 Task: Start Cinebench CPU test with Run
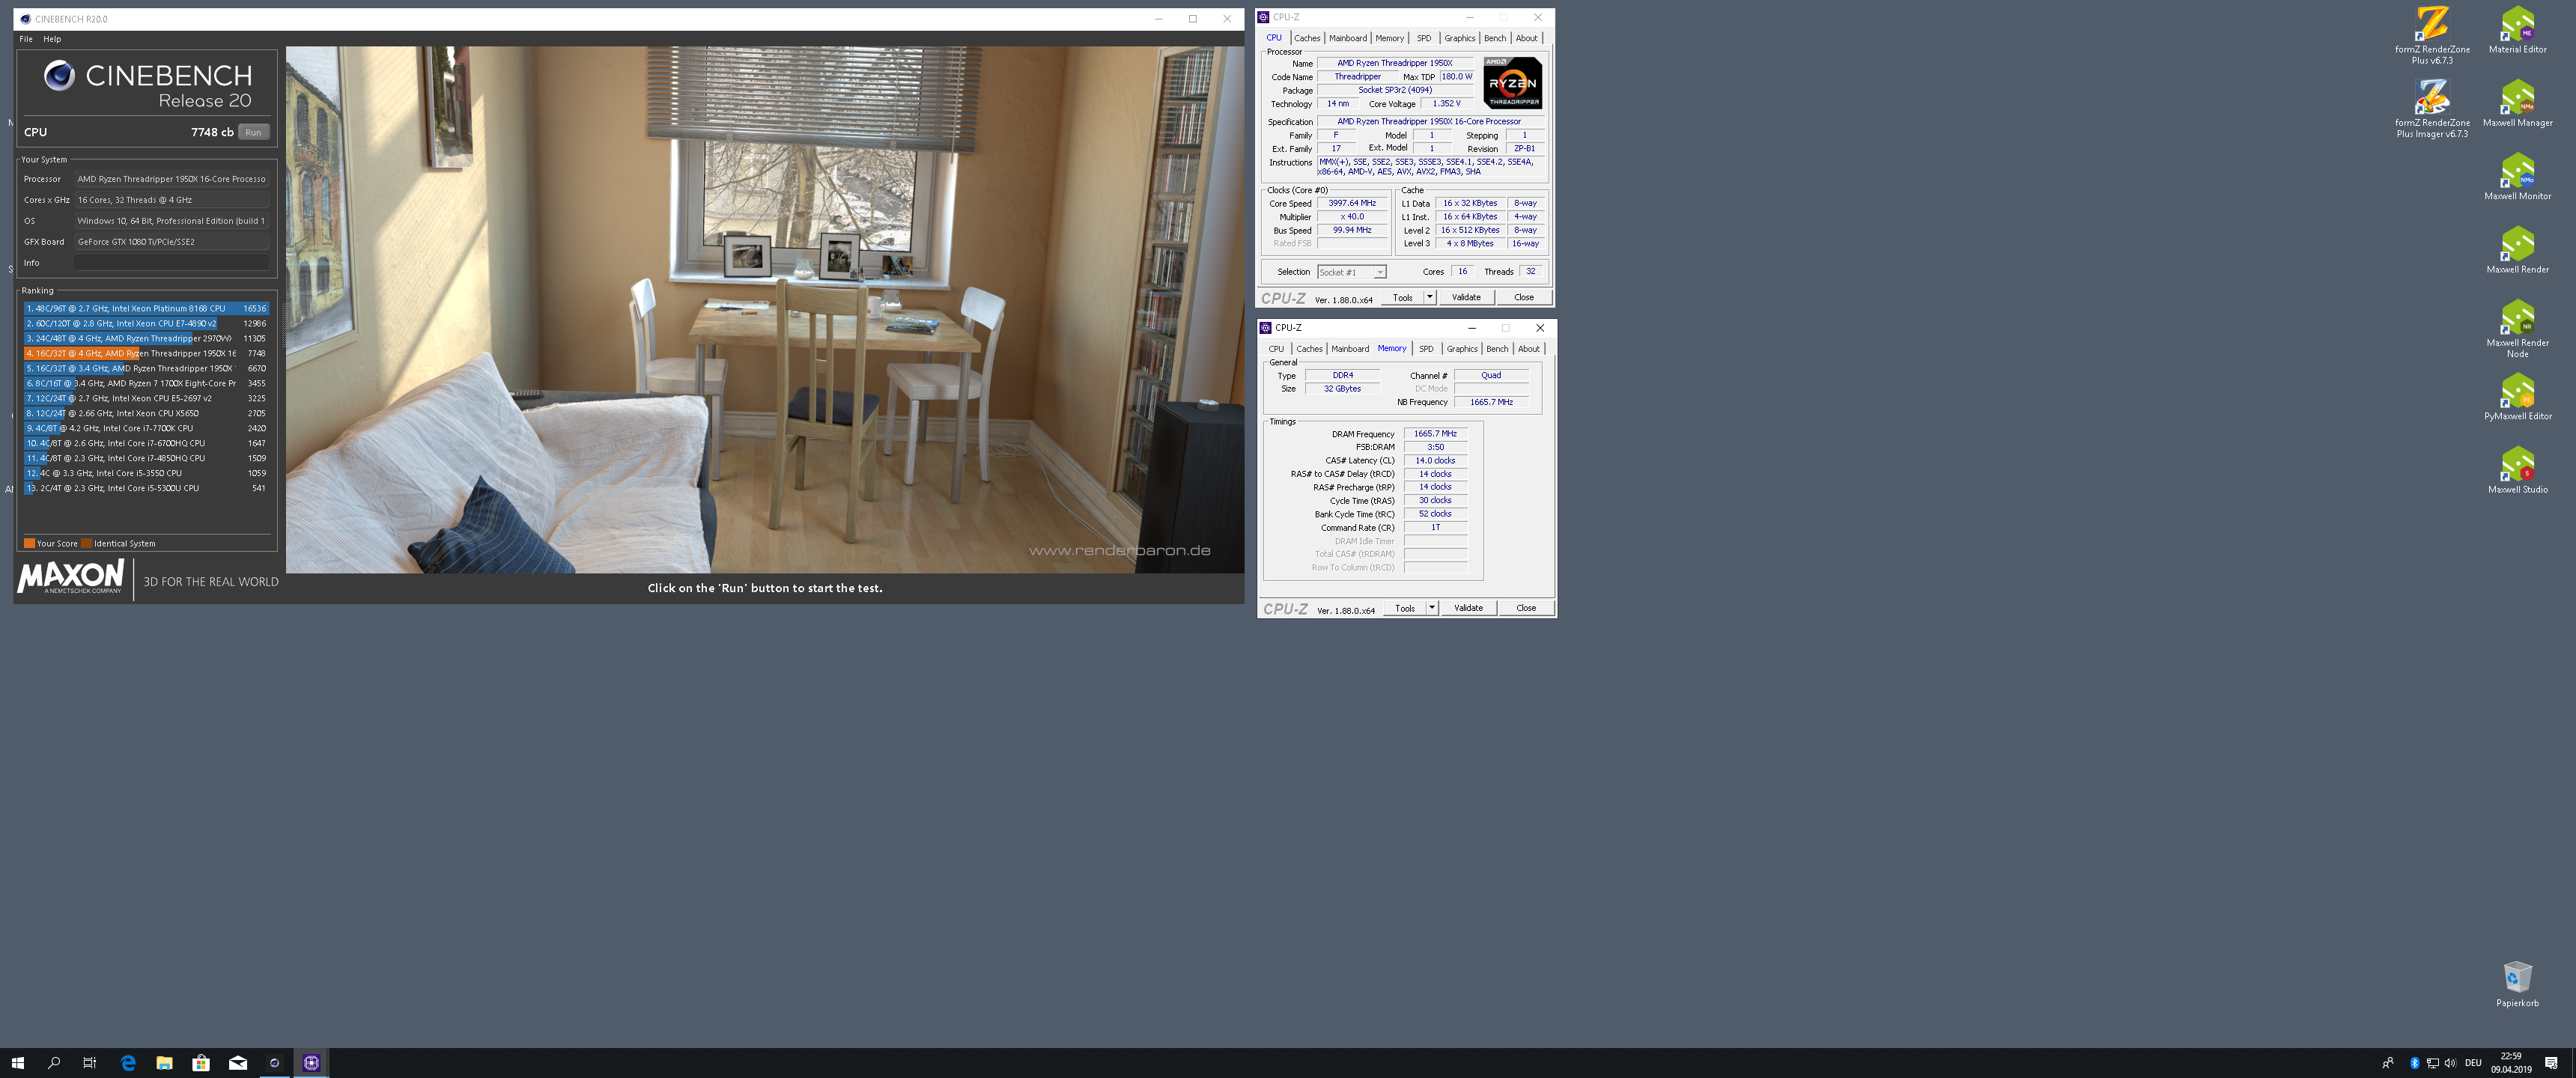[x=253, y=132]
